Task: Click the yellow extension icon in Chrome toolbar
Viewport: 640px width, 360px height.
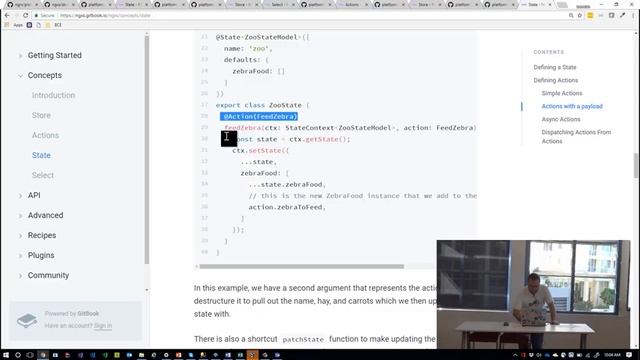Action: coord(590,16)
